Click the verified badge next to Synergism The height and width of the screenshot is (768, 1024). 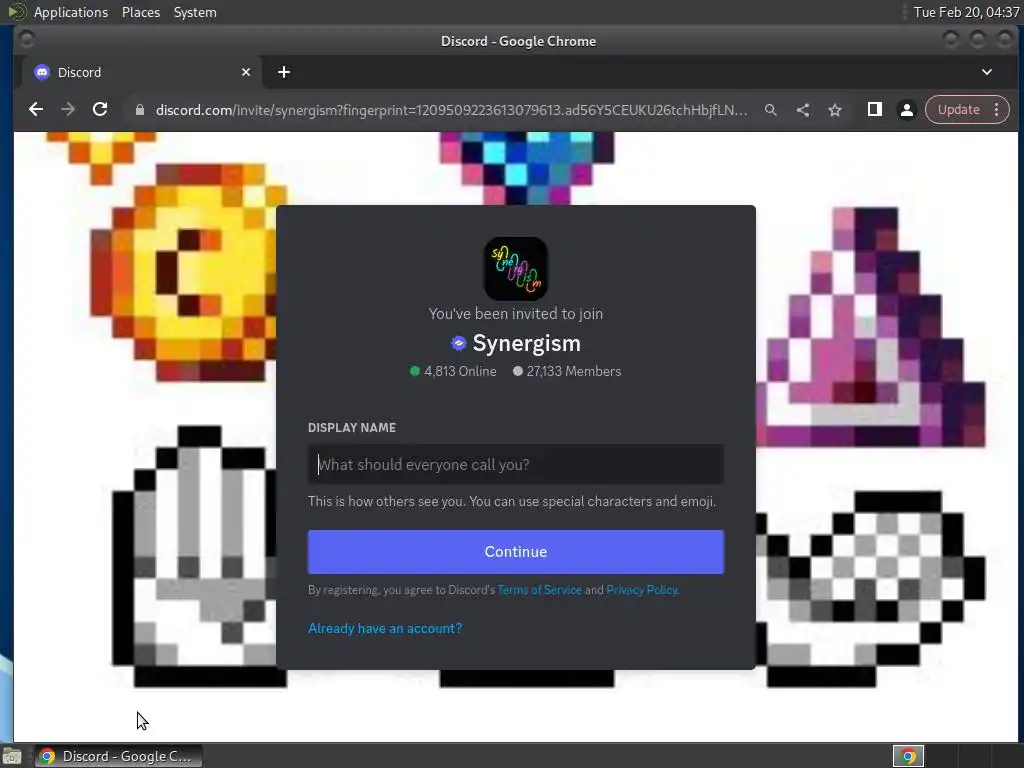pyautogui.click(x=458, y=343)
